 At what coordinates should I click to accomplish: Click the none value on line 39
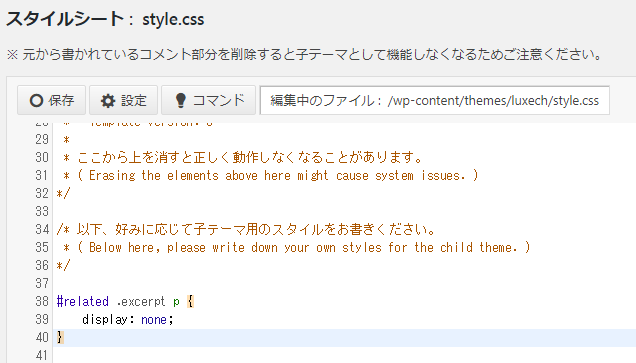(154, 320)
